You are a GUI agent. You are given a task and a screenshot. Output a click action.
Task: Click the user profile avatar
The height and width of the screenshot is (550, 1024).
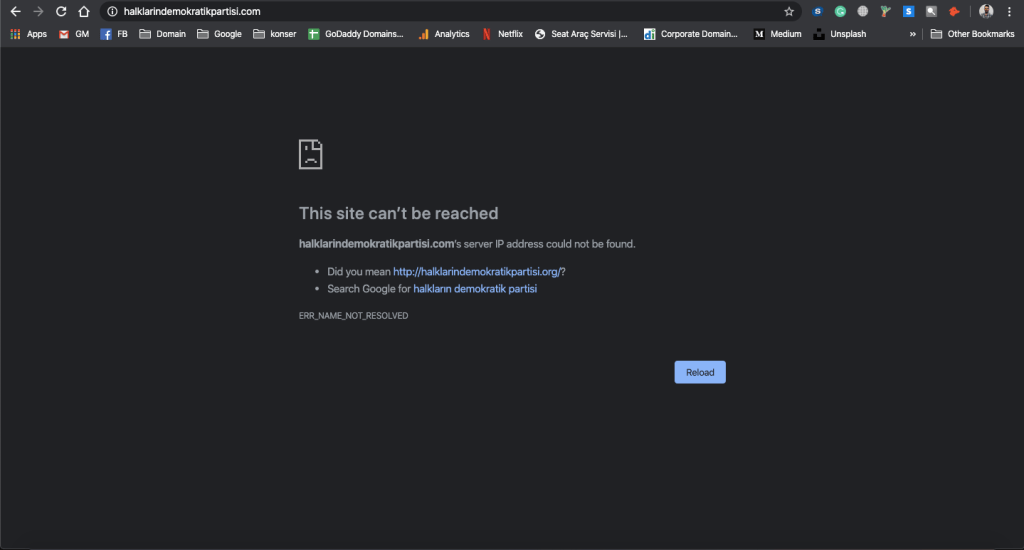986,12
